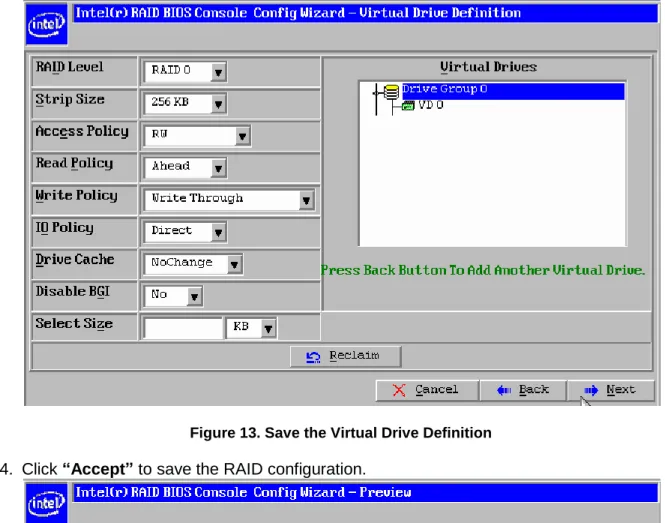Click the blue right arrow Next icon
The image size is (665, 523).
591,390
